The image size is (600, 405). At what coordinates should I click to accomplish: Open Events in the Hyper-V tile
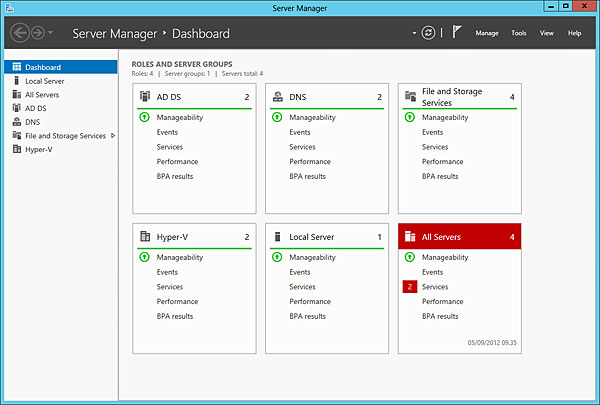point(167,272)
